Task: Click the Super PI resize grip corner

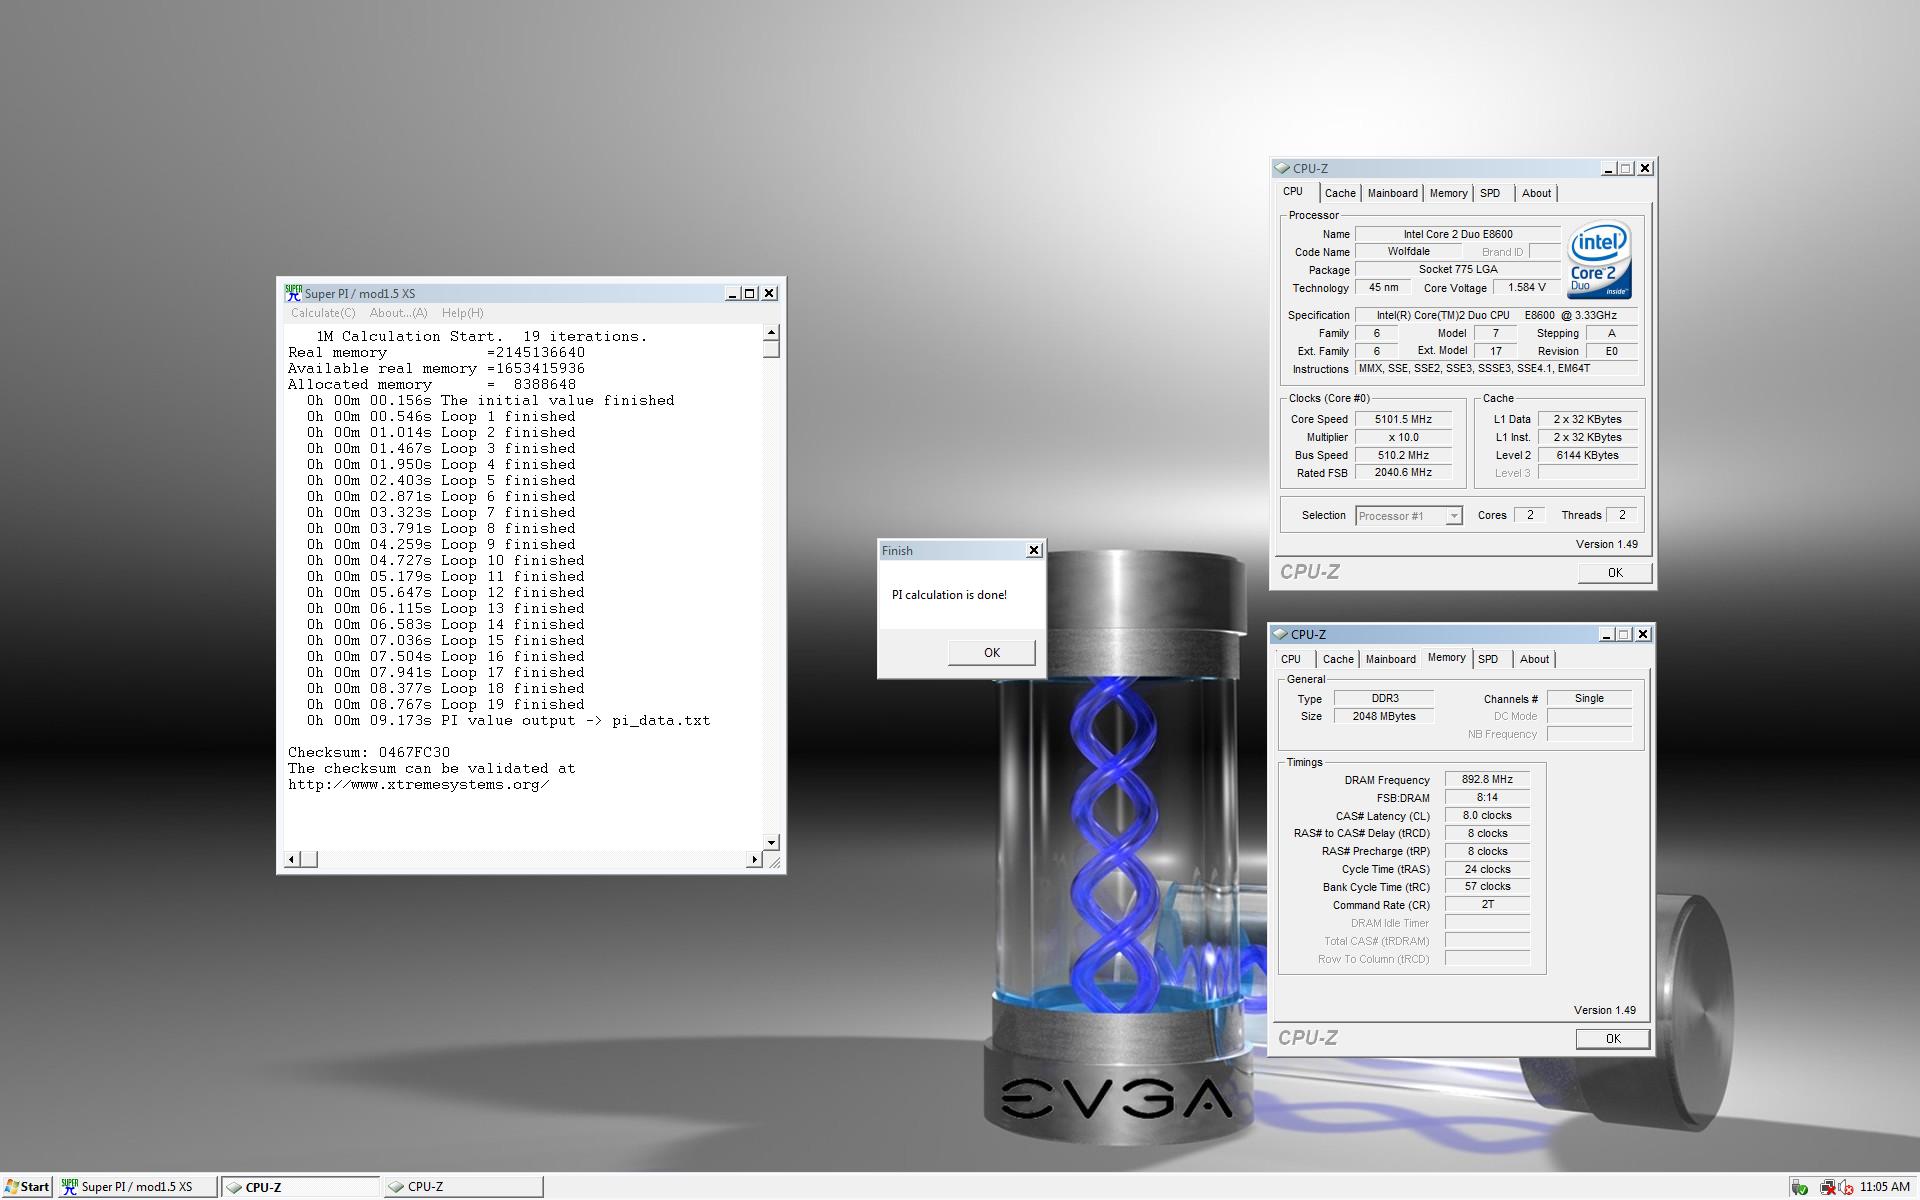Action: tap(774, 861)
